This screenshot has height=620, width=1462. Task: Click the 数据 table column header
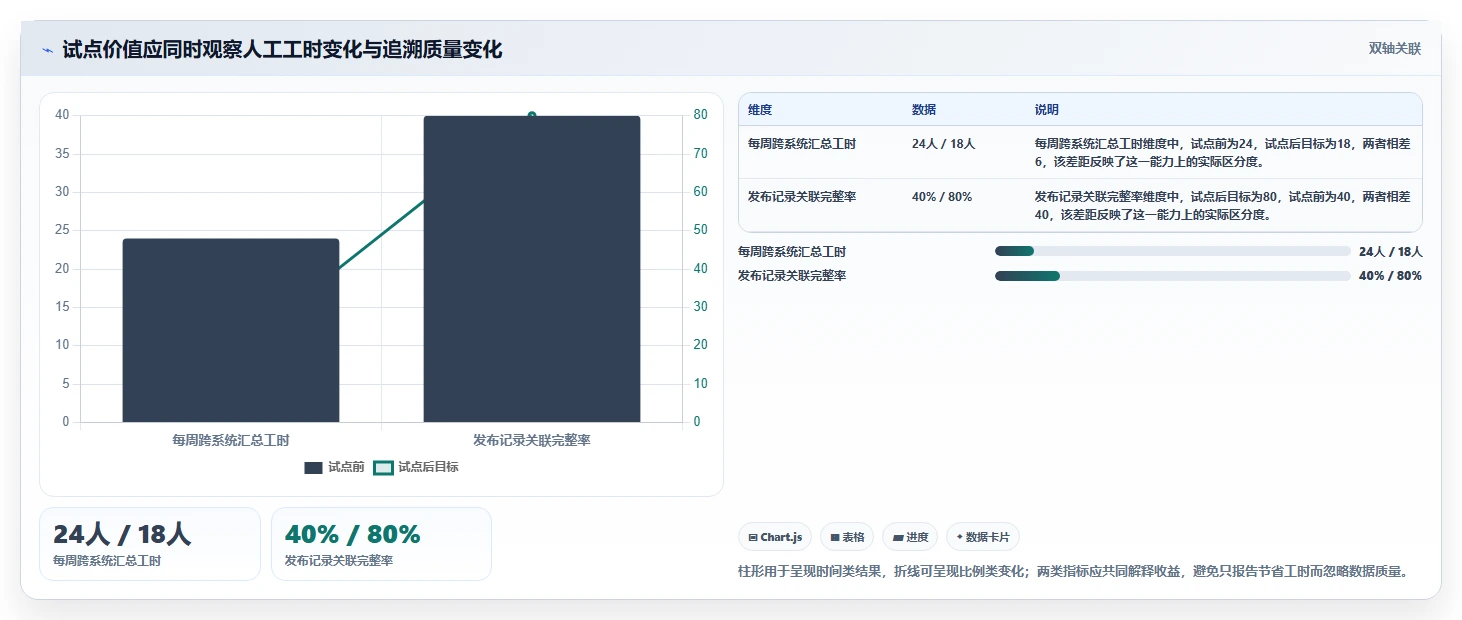[x=924, y=110]
